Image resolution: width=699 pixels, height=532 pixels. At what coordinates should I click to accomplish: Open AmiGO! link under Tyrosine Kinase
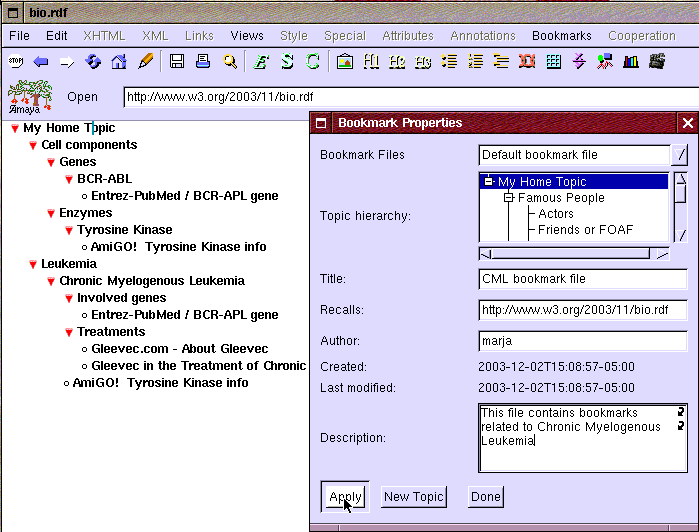click(178, 247)
